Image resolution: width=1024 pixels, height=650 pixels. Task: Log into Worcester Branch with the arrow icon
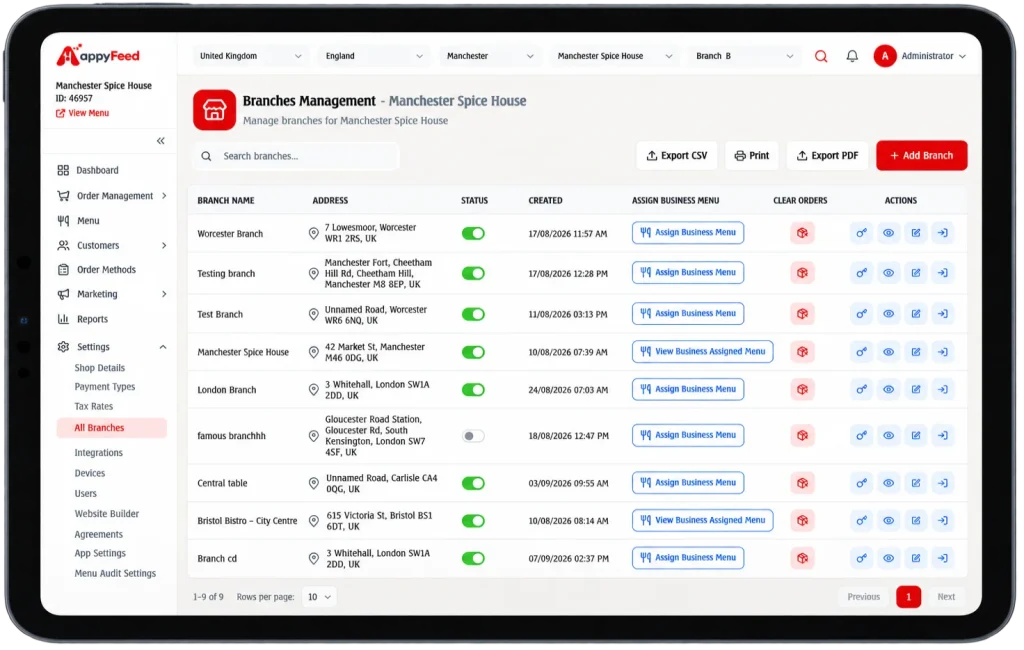(x=943, y=233)
